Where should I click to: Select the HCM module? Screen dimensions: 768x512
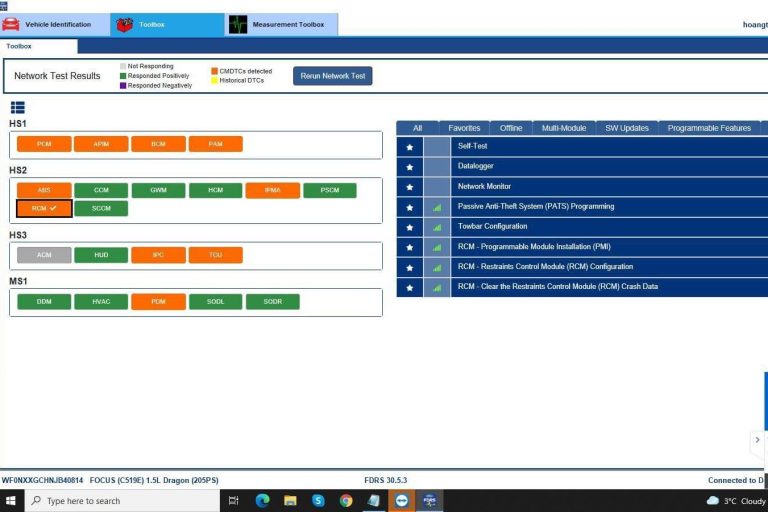tap(216, 190)
